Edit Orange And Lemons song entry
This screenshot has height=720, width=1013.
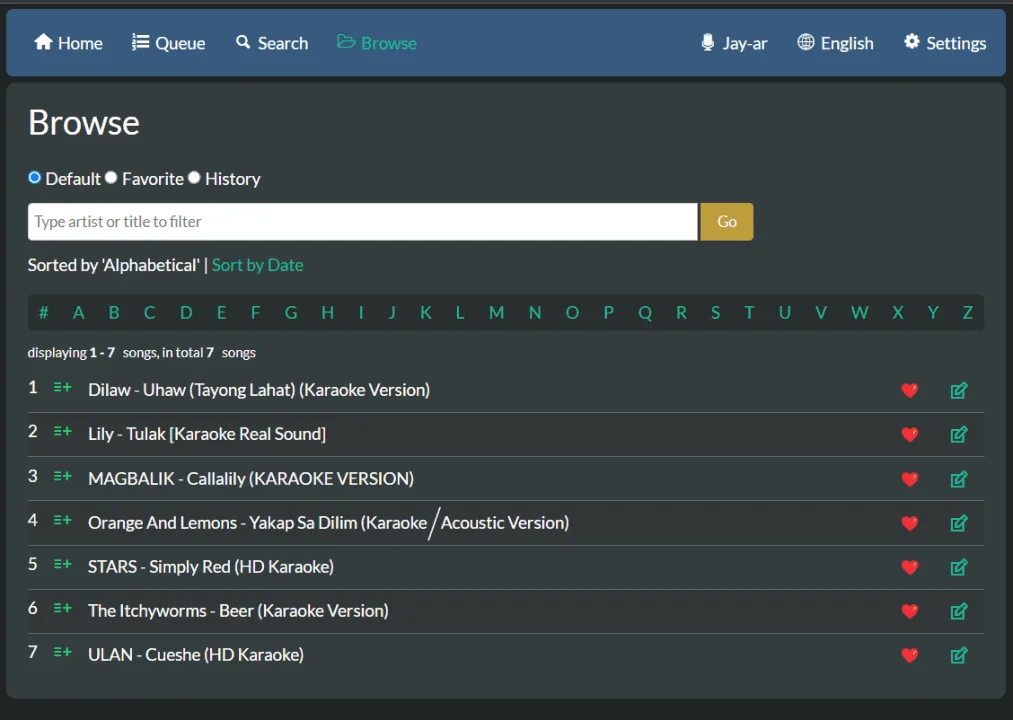click(959, 523)
